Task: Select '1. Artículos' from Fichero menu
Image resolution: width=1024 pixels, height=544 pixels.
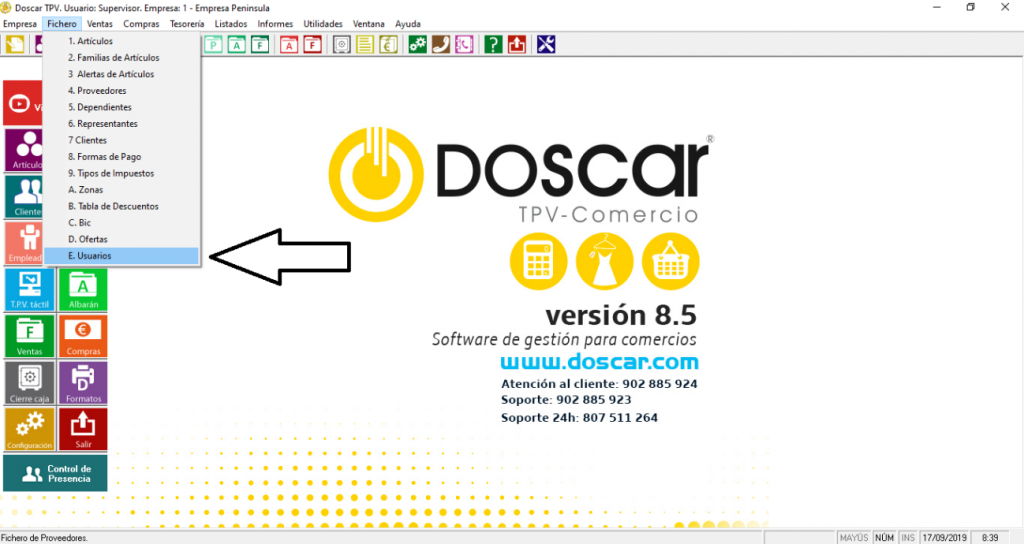Action: 121,41
